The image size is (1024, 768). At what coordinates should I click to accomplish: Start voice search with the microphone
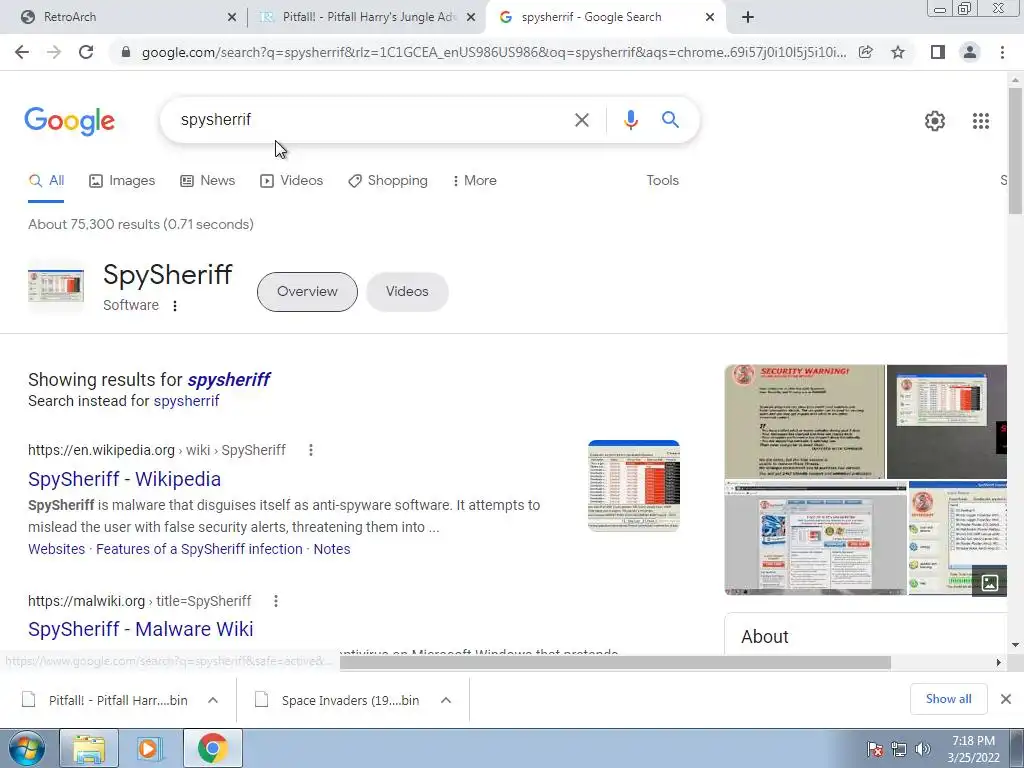tap(630, 120)
